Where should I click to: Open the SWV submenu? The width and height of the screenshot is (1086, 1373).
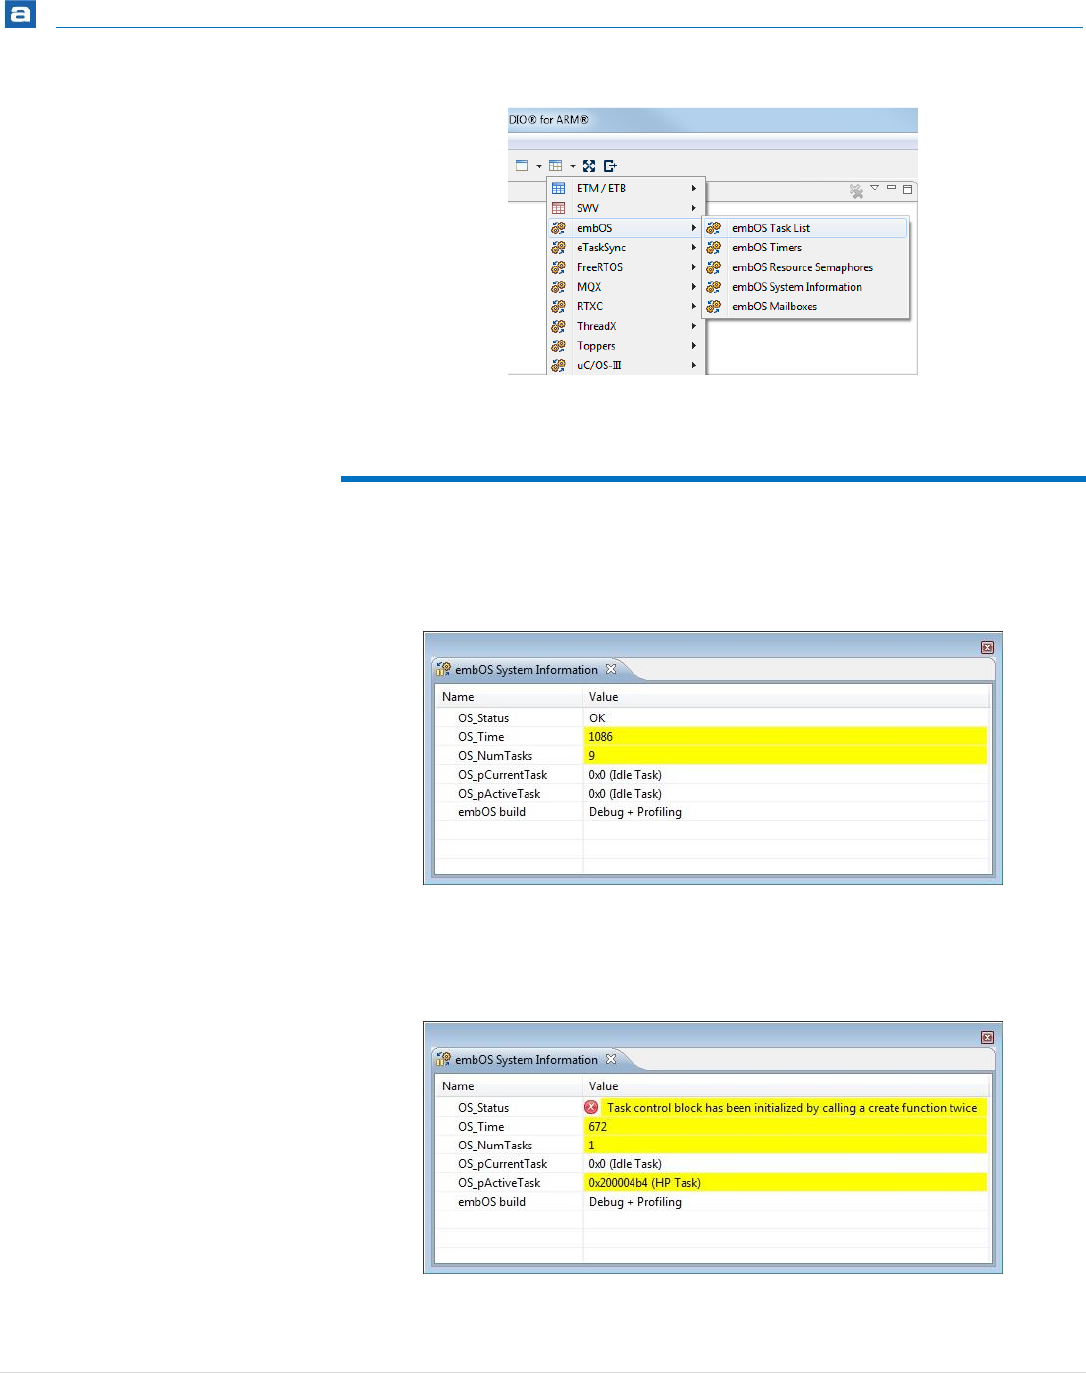(626, 208)
